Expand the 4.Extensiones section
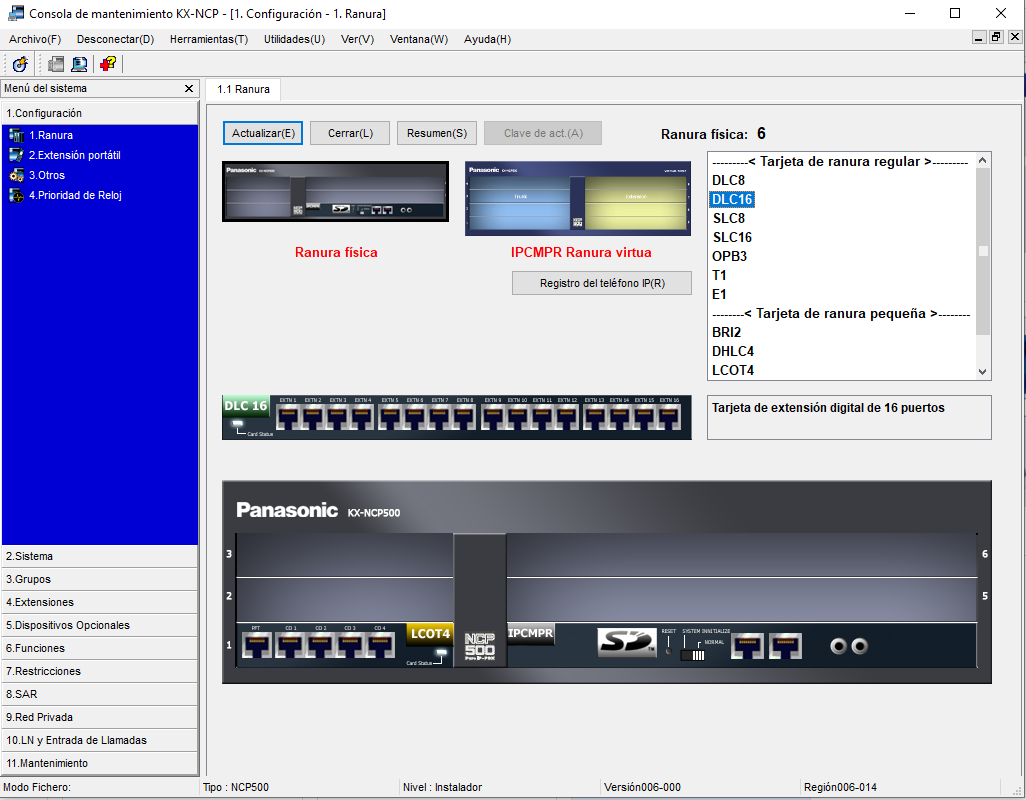Viewport: 1026px width, 800px height. click(x=99, y=602)
